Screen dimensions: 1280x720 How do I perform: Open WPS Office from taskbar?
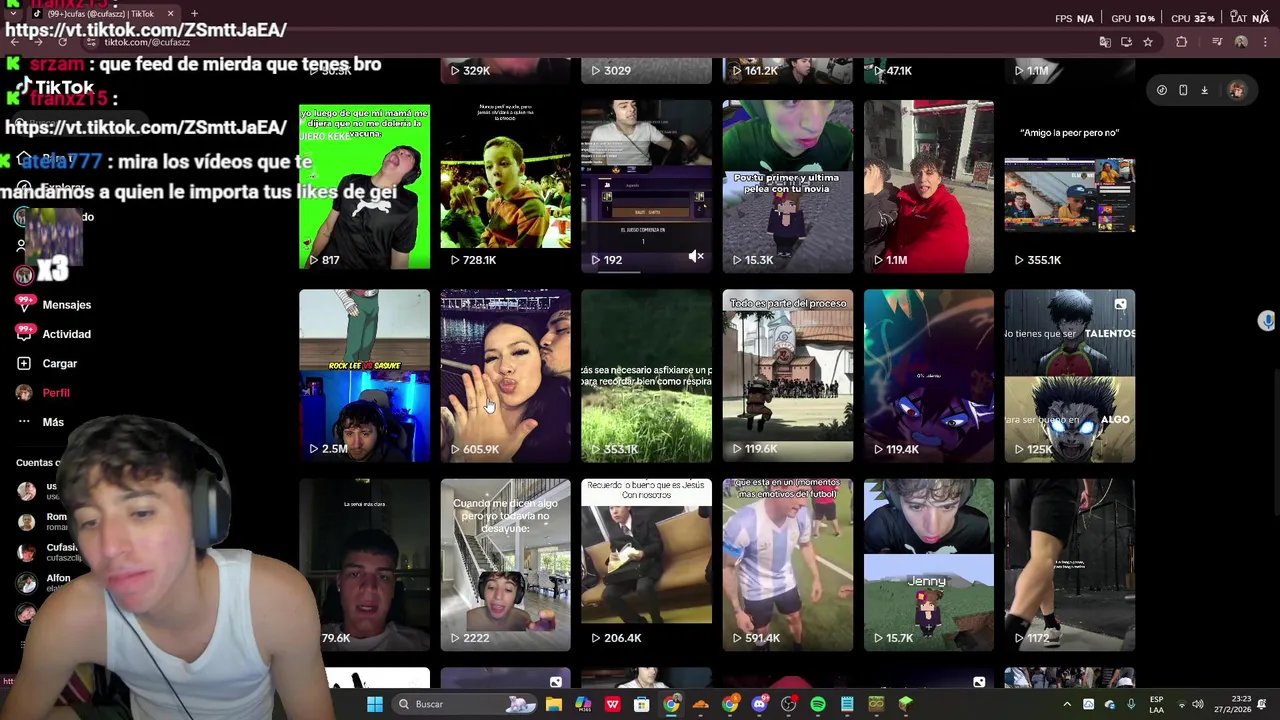point(612,704)
